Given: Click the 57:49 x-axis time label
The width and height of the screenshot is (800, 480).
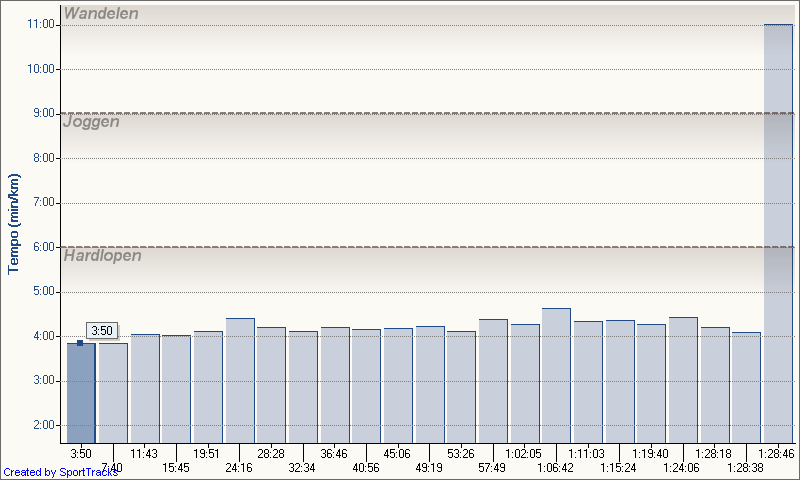Looking at the screenshot, I should tap(492, 468).
